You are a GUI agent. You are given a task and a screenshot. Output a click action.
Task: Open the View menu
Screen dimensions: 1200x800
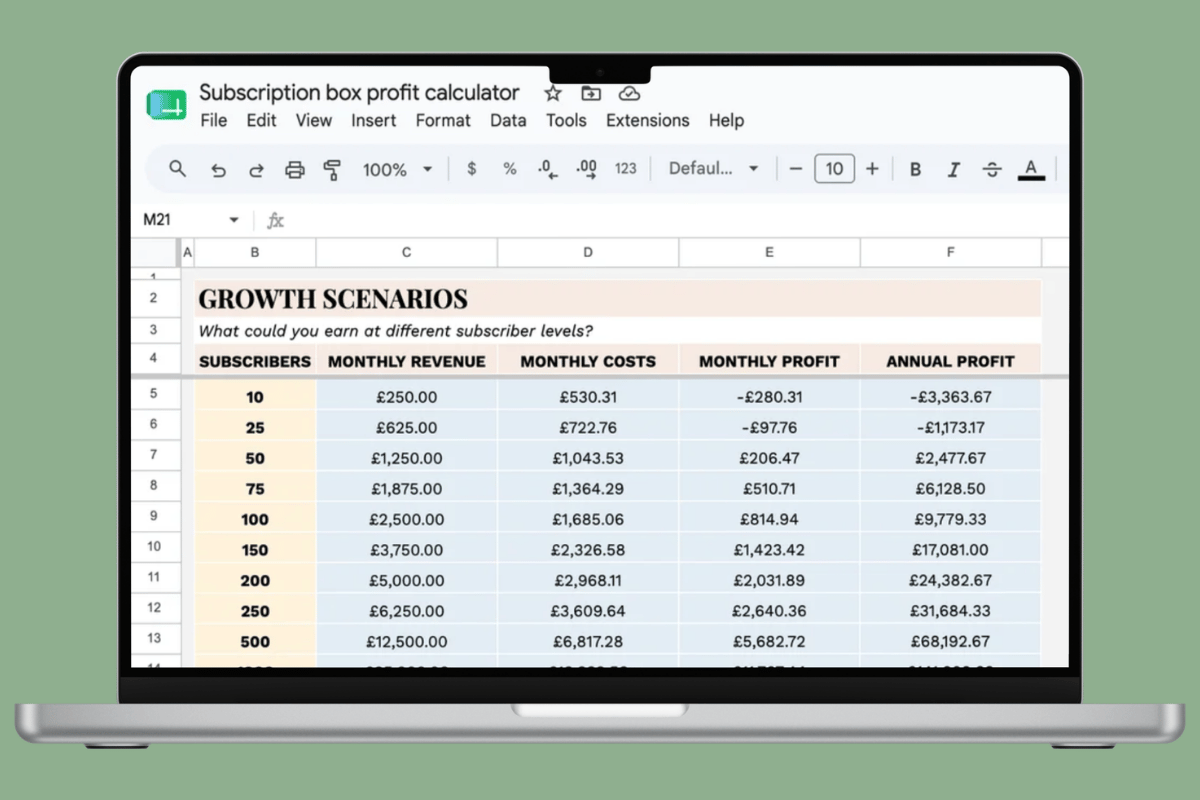pyautogui.click(x=314, y=120)
